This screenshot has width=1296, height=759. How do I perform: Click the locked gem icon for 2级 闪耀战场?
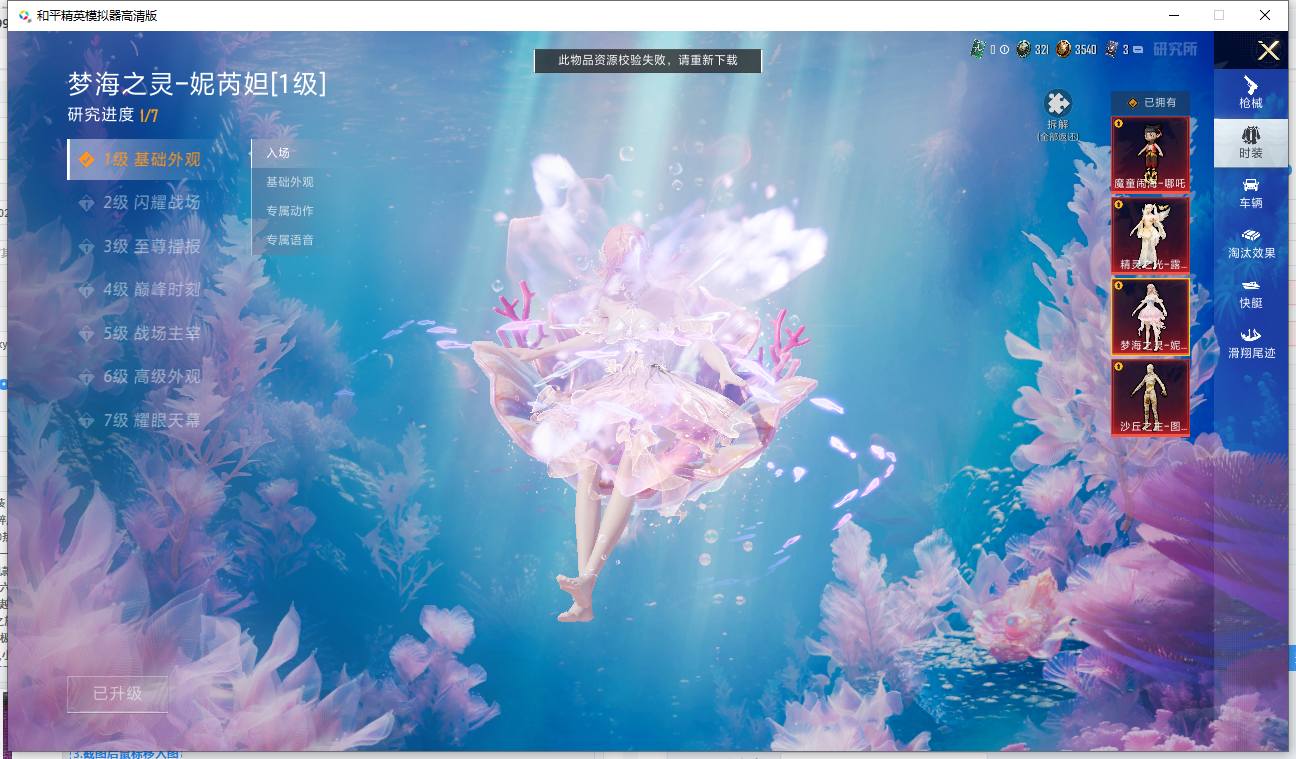pyautogui.click(x=87, y=202)
